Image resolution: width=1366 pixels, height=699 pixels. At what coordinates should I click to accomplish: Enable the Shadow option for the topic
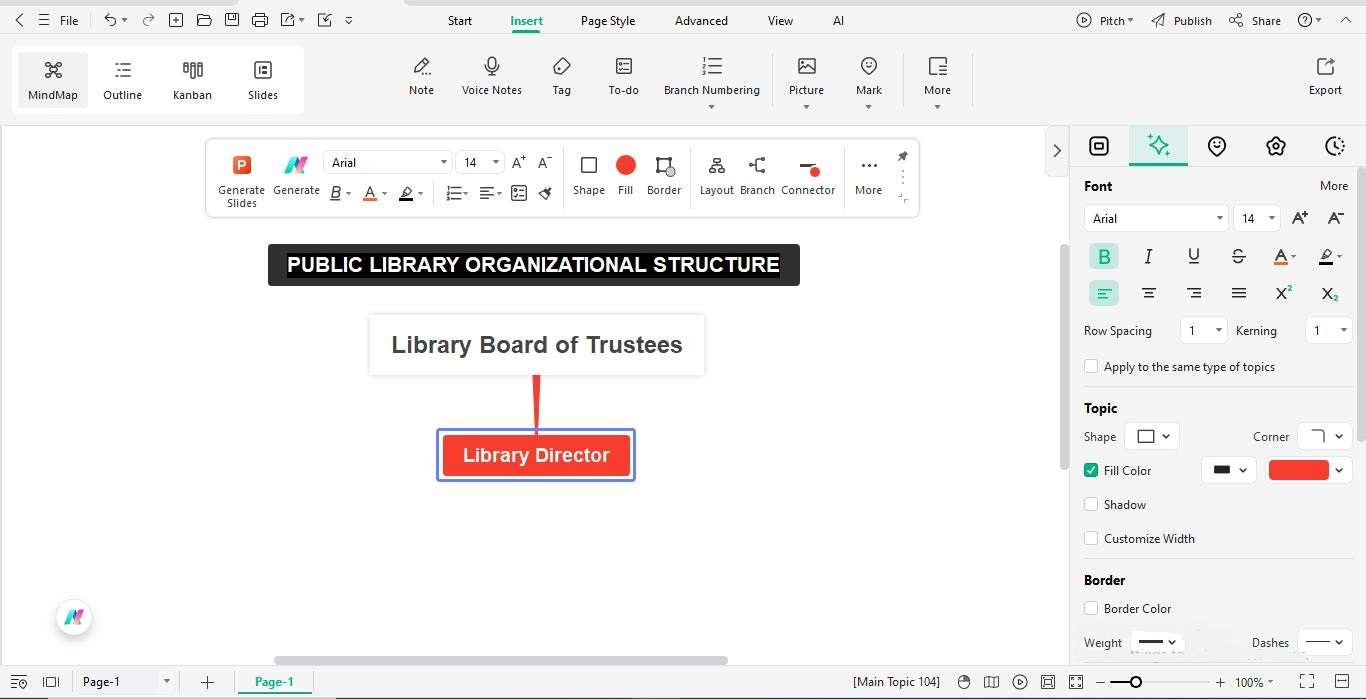click(1091, 504)
